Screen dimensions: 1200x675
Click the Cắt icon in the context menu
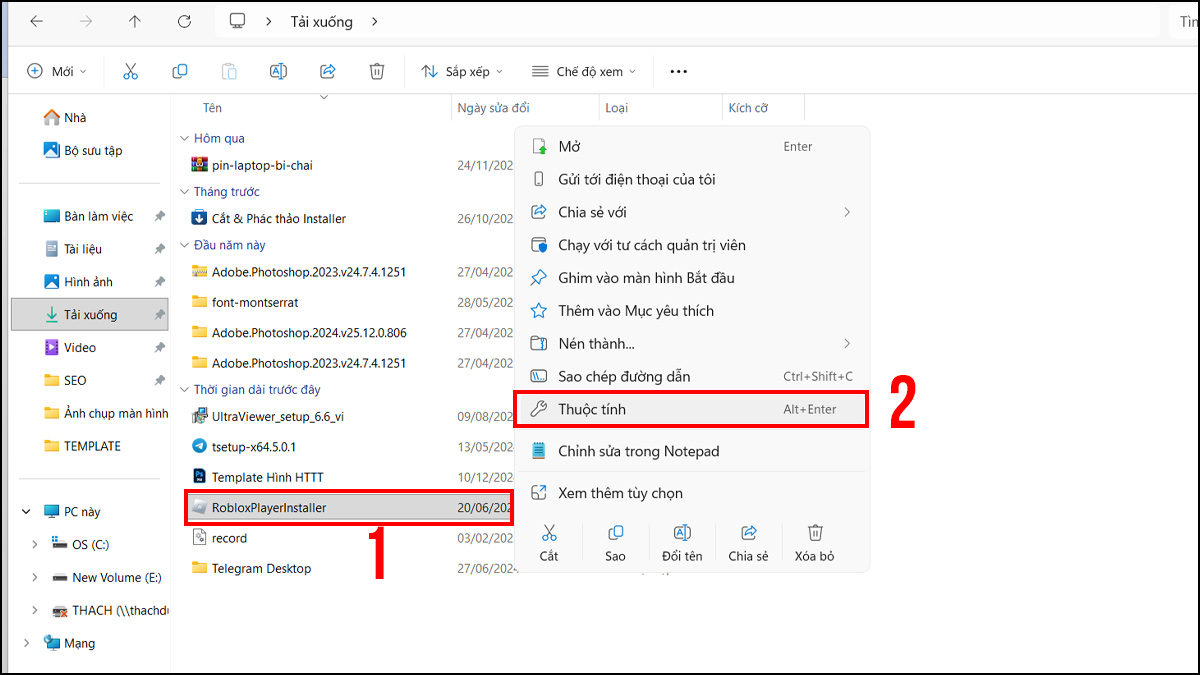pos(549,540)
